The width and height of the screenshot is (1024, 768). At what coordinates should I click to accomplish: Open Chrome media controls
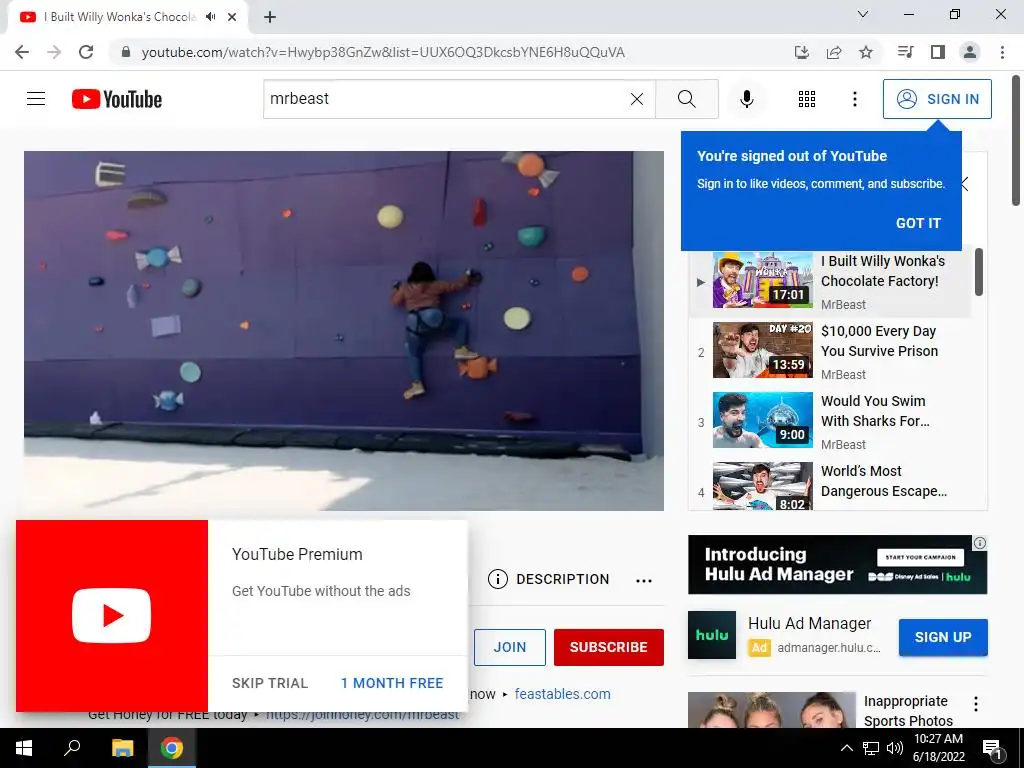tap(905, 52)
